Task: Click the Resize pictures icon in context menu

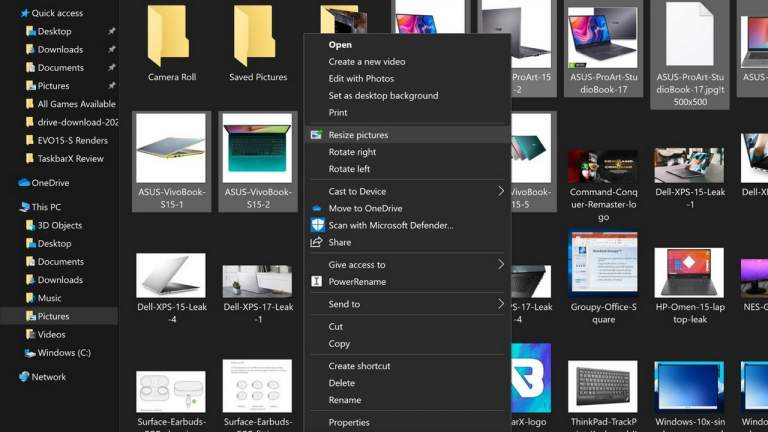Action: (x=316, y=135)
